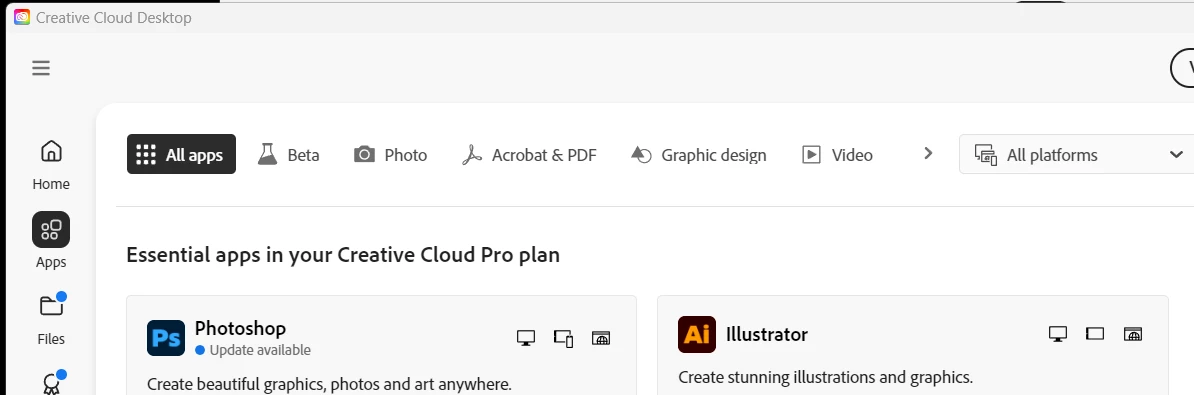Expand the All platforms dropdown
Viewport: 1194px width, 395px height.
pos(1076,154)
